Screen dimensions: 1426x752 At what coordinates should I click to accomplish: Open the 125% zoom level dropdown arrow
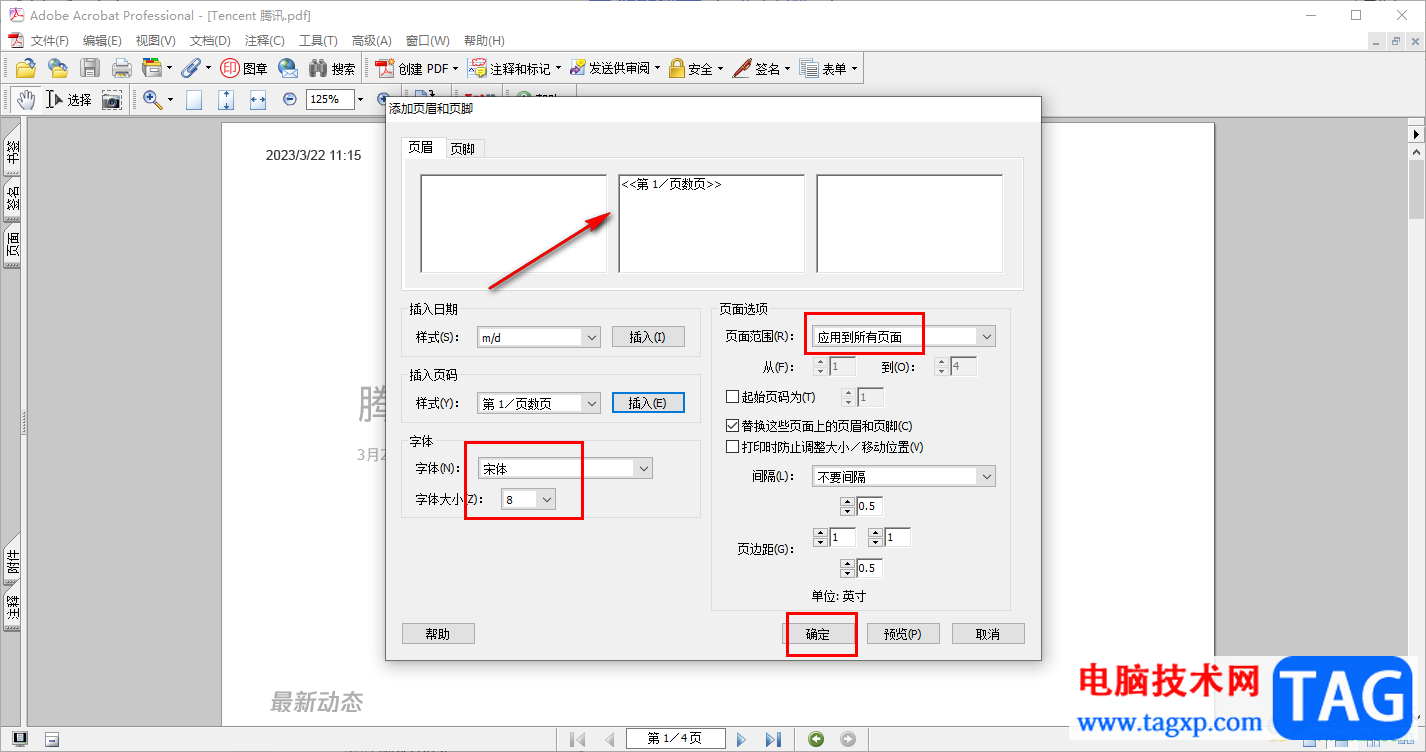(x=360, y=99)
